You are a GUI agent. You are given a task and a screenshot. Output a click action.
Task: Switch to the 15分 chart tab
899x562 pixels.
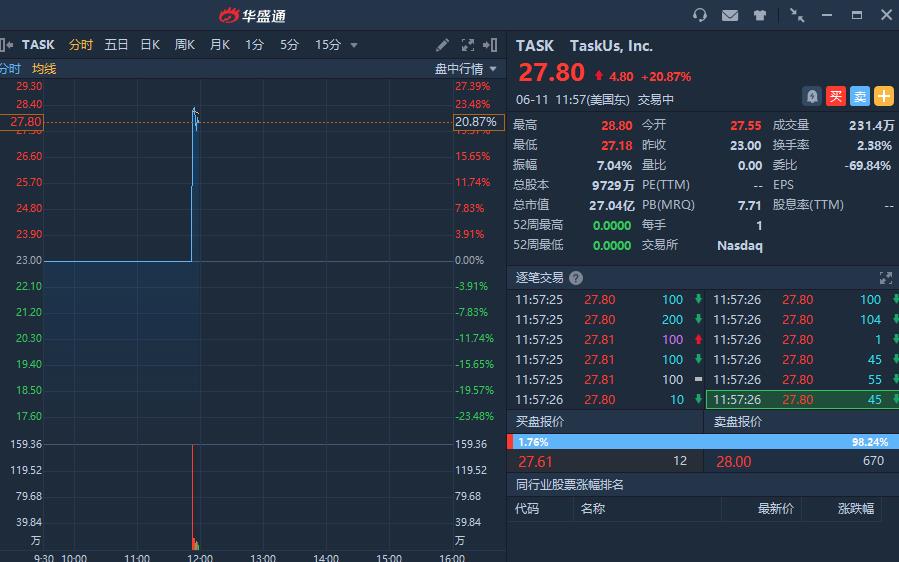pyautogui.click(x=328, y=45)
